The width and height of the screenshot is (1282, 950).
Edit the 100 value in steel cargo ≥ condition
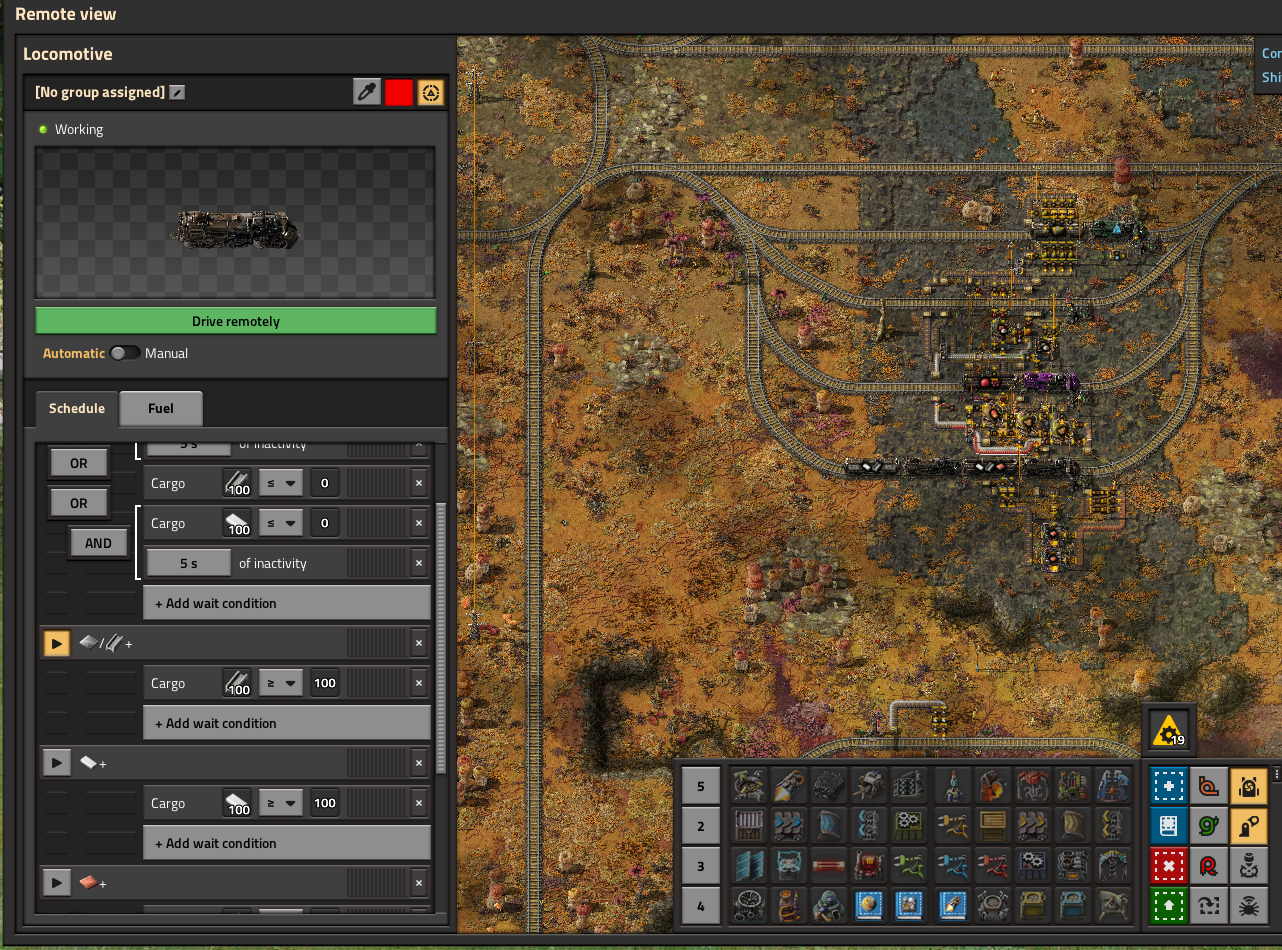pyautogui.click(x=324, y=683)
